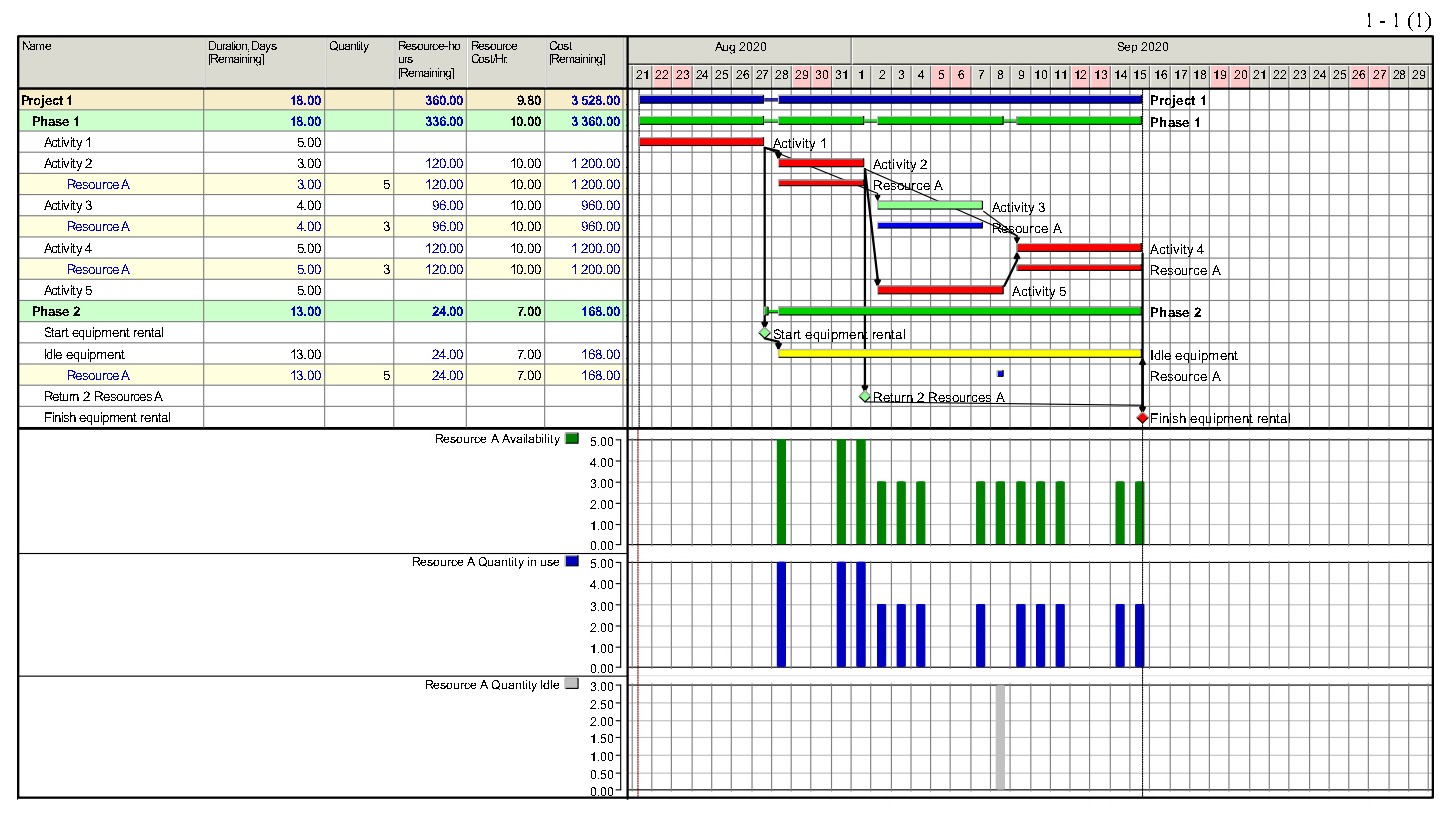1455x813 pixels.
Task: Select the Project 1 row in the task table
Action: (322, 100)
